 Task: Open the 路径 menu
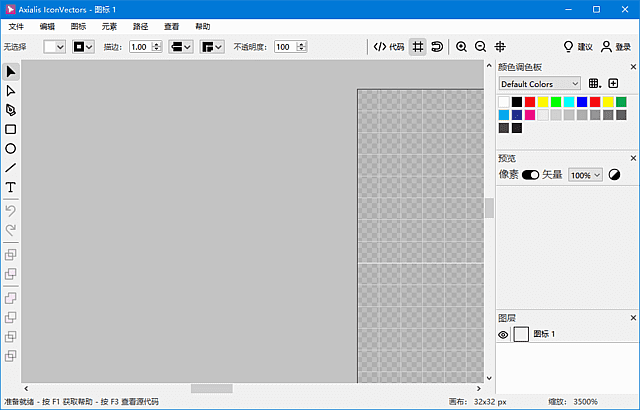point(140,26)
